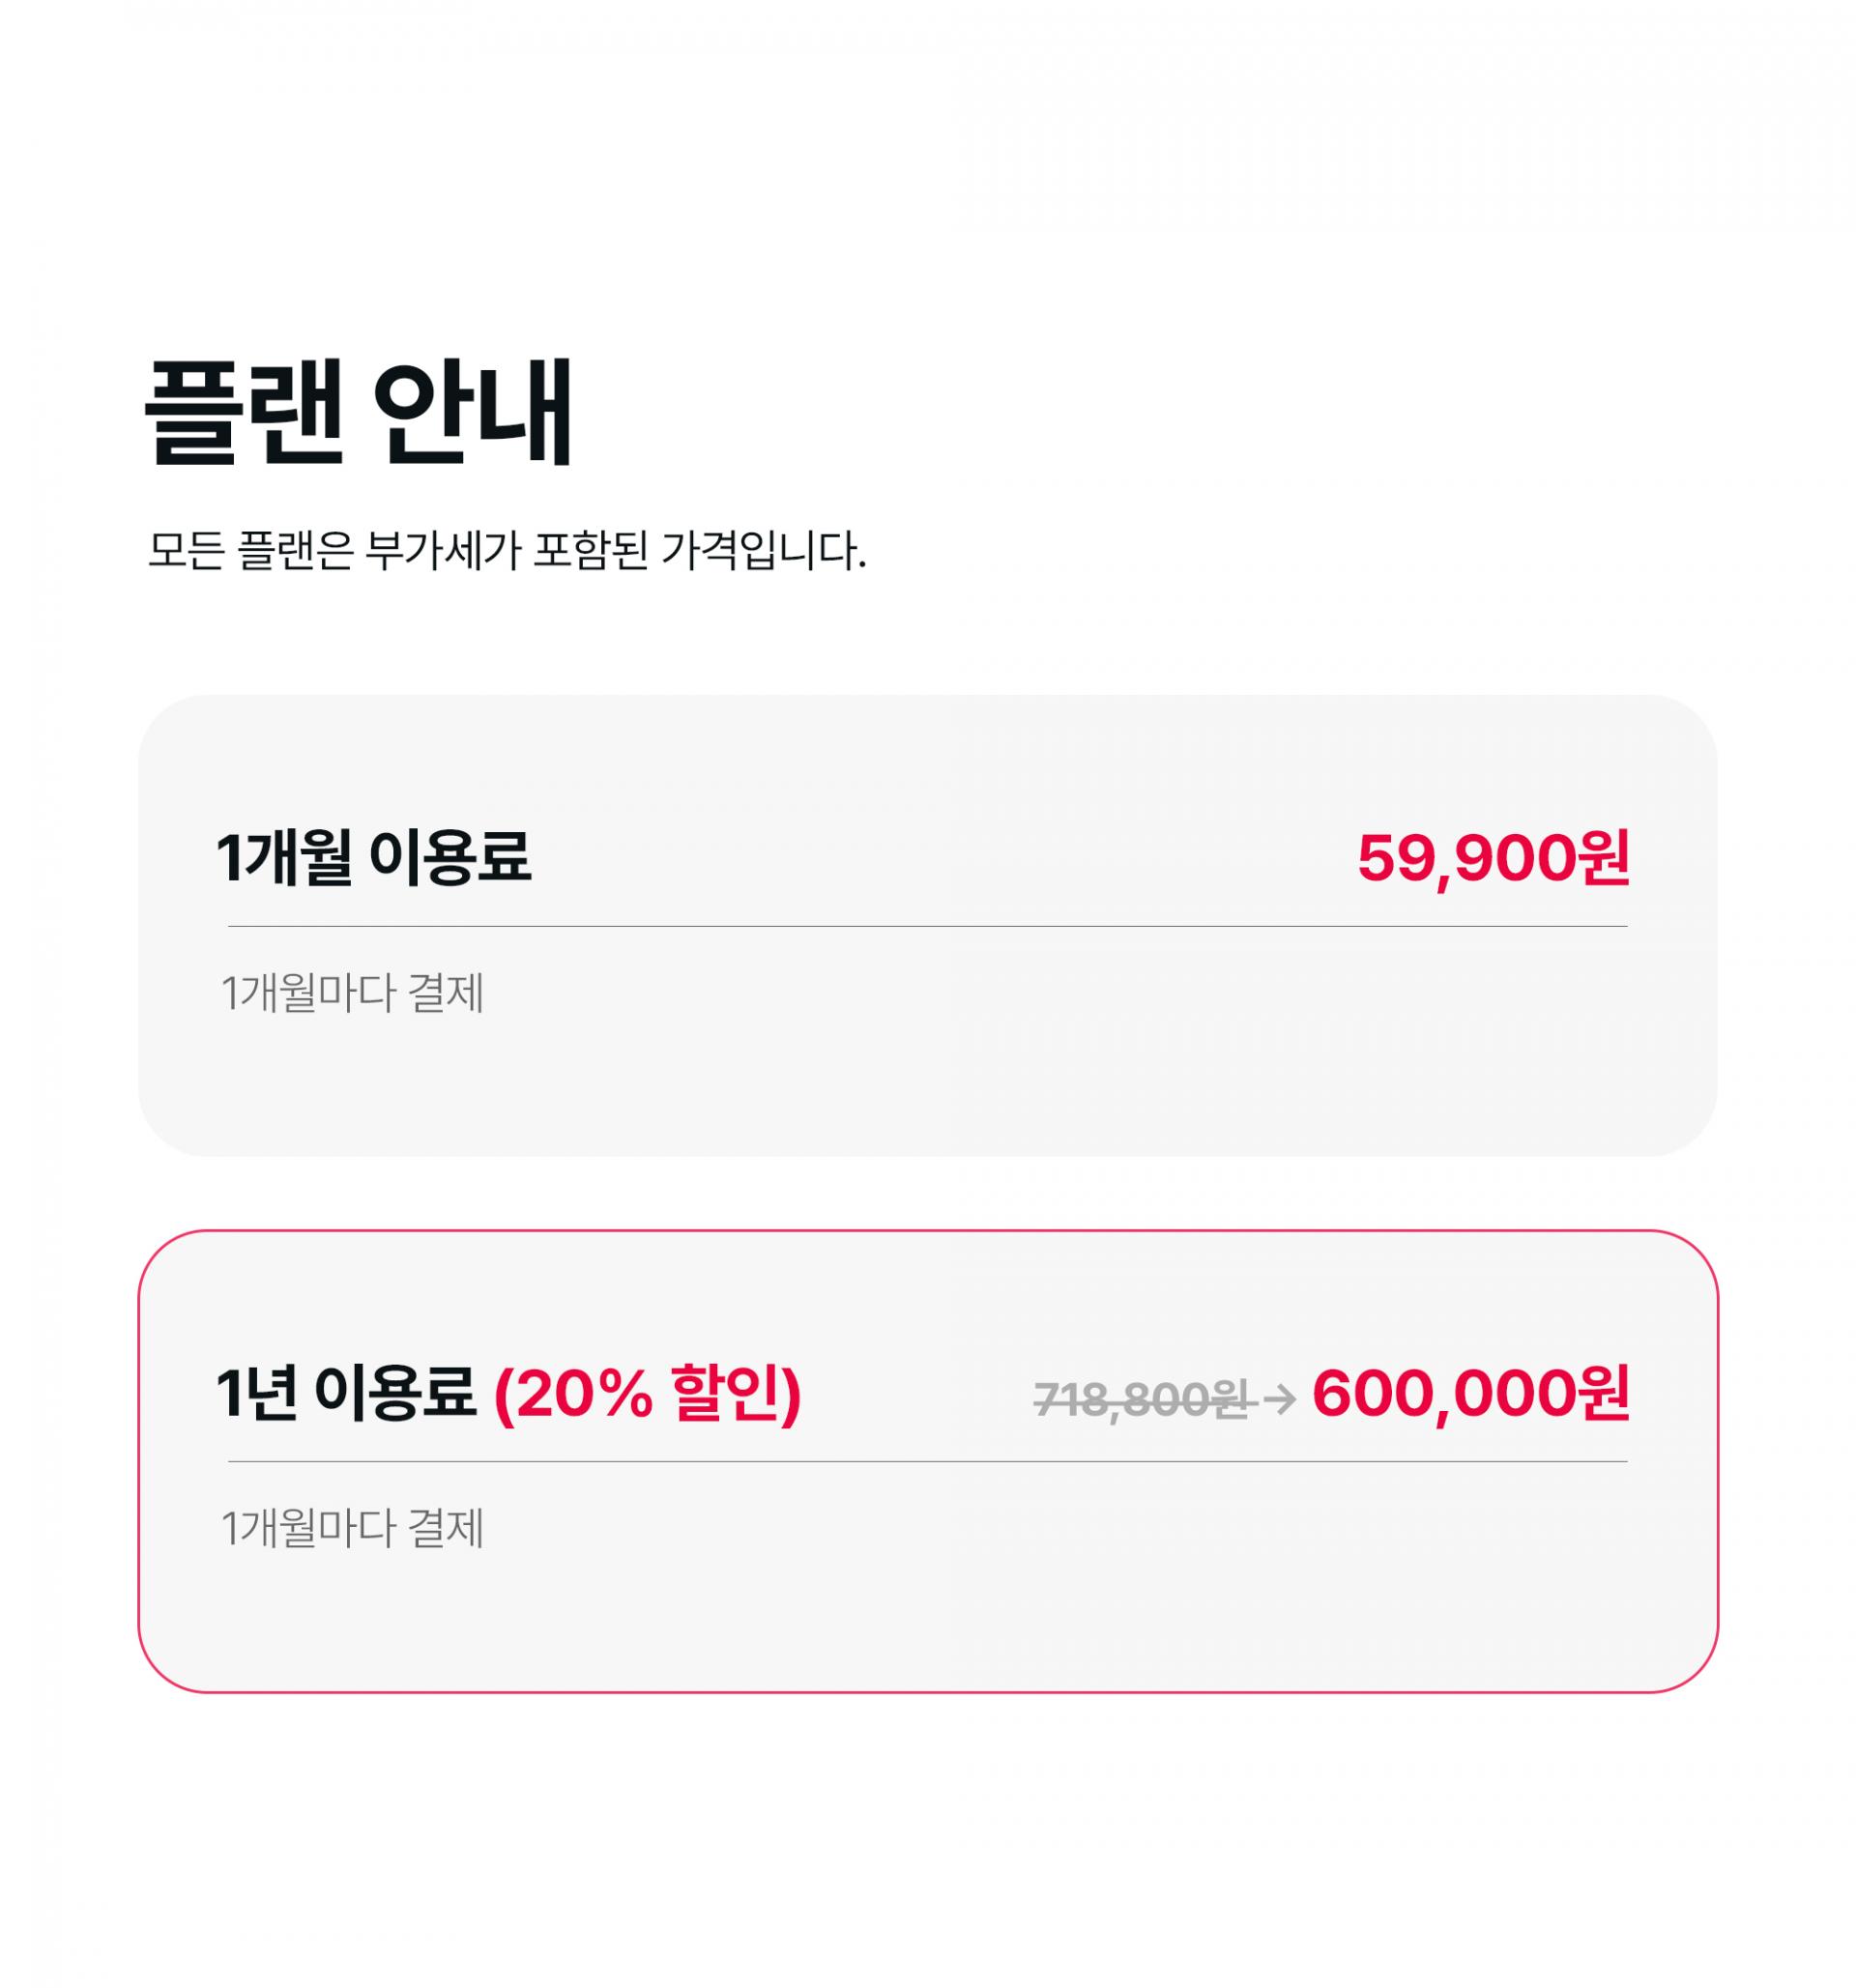This screenshot has height=1988, width=1856.
Task: Click the word 모든 starting the subtitle
Action: (185, 551)
